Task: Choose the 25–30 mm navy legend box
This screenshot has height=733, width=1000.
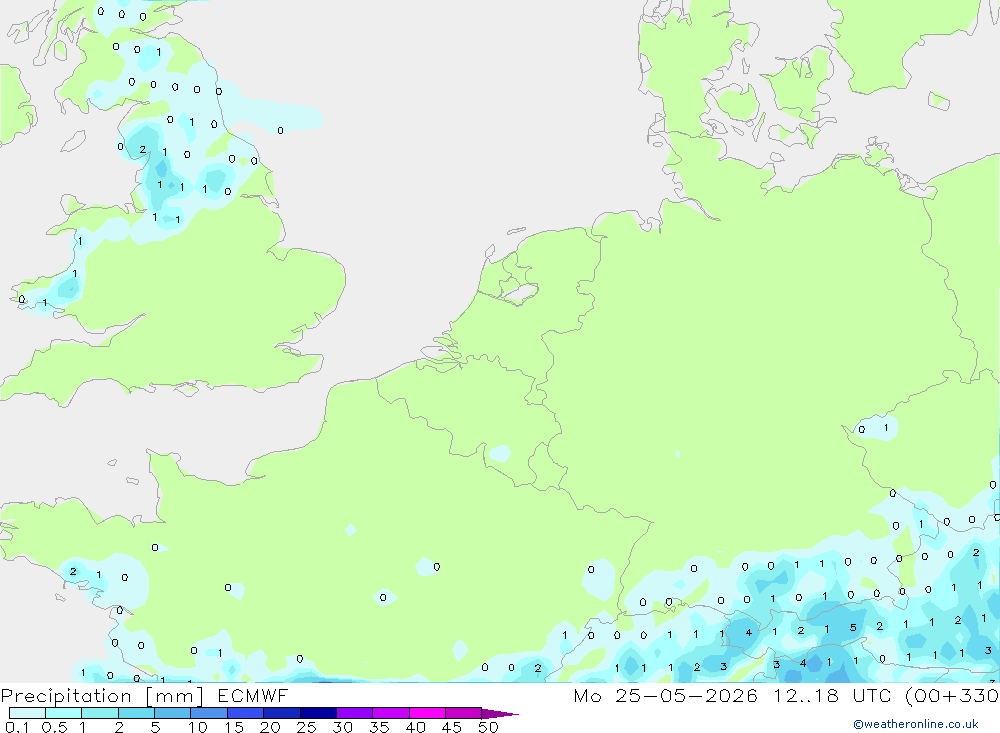Action: tap(318, 713)
